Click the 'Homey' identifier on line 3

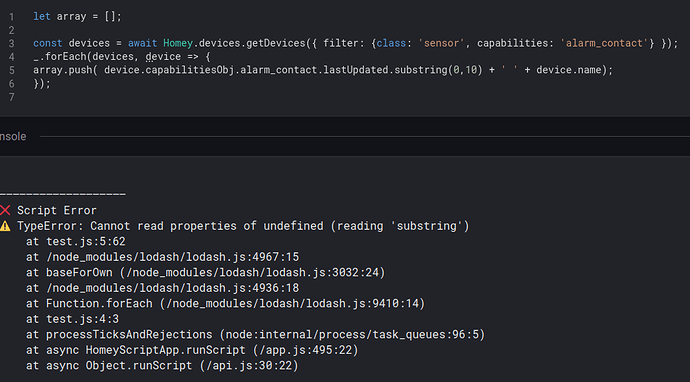click(178, 43)
